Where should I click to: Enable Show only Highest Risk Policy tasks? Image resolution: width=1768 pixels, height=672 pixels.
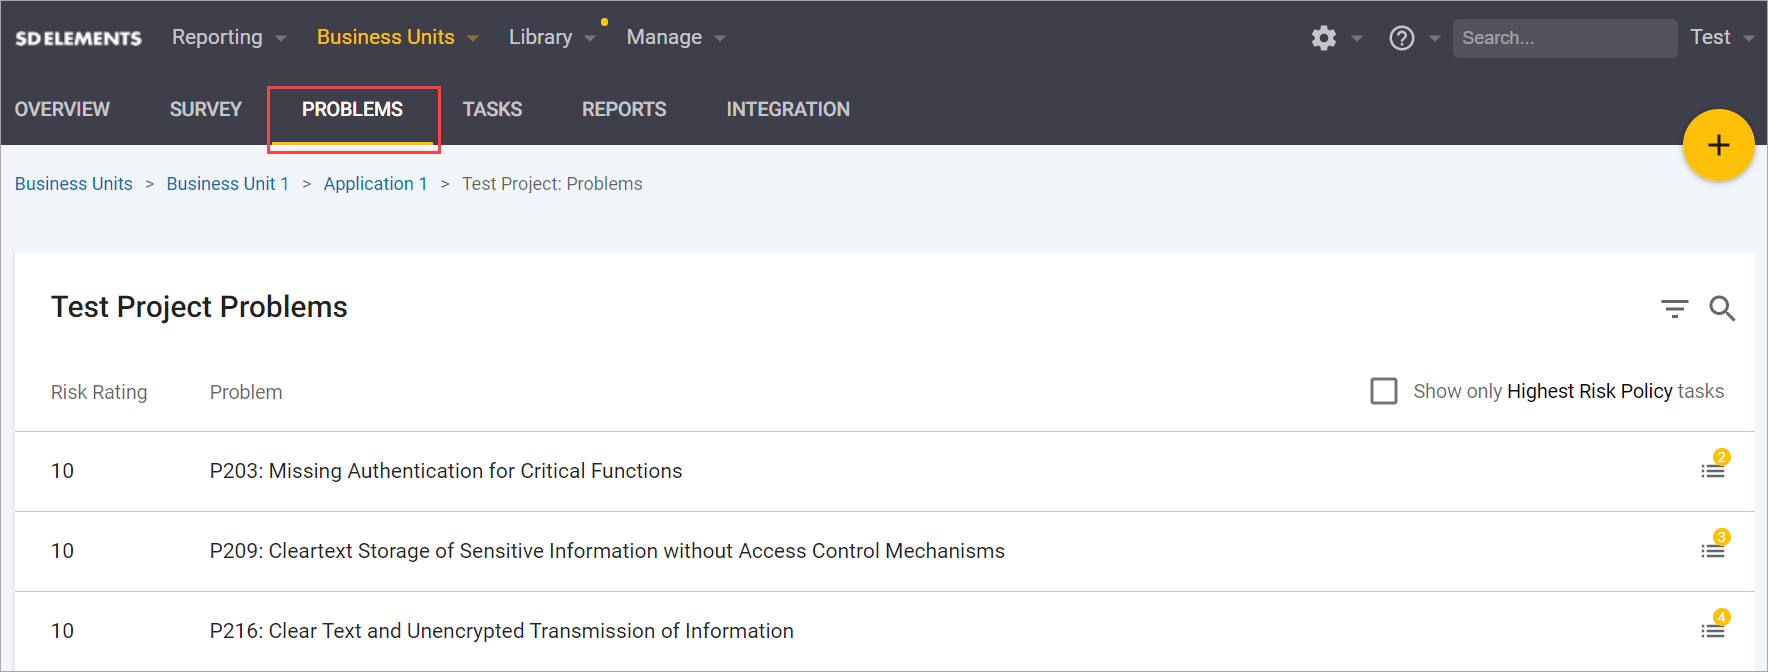1384,391
